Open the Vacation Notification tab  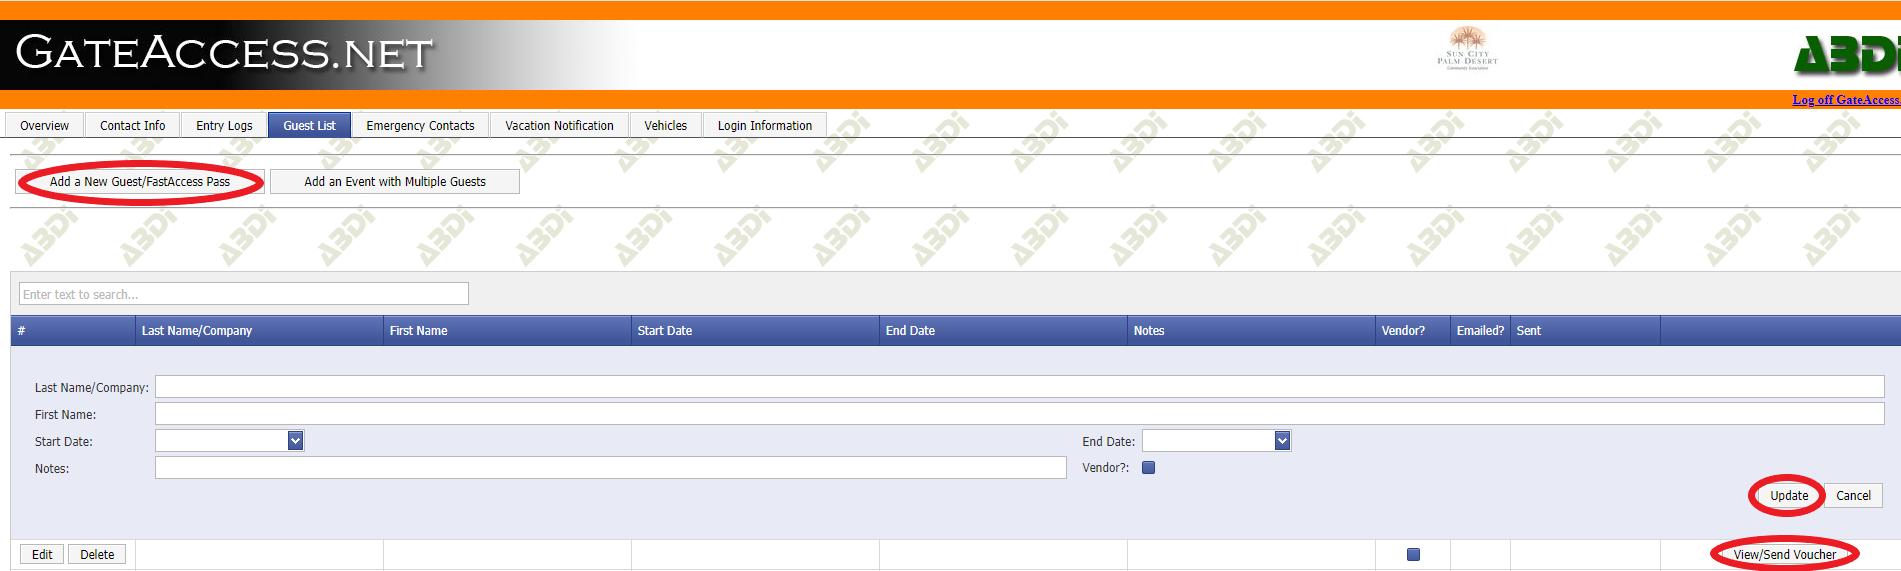click(559, 125)
